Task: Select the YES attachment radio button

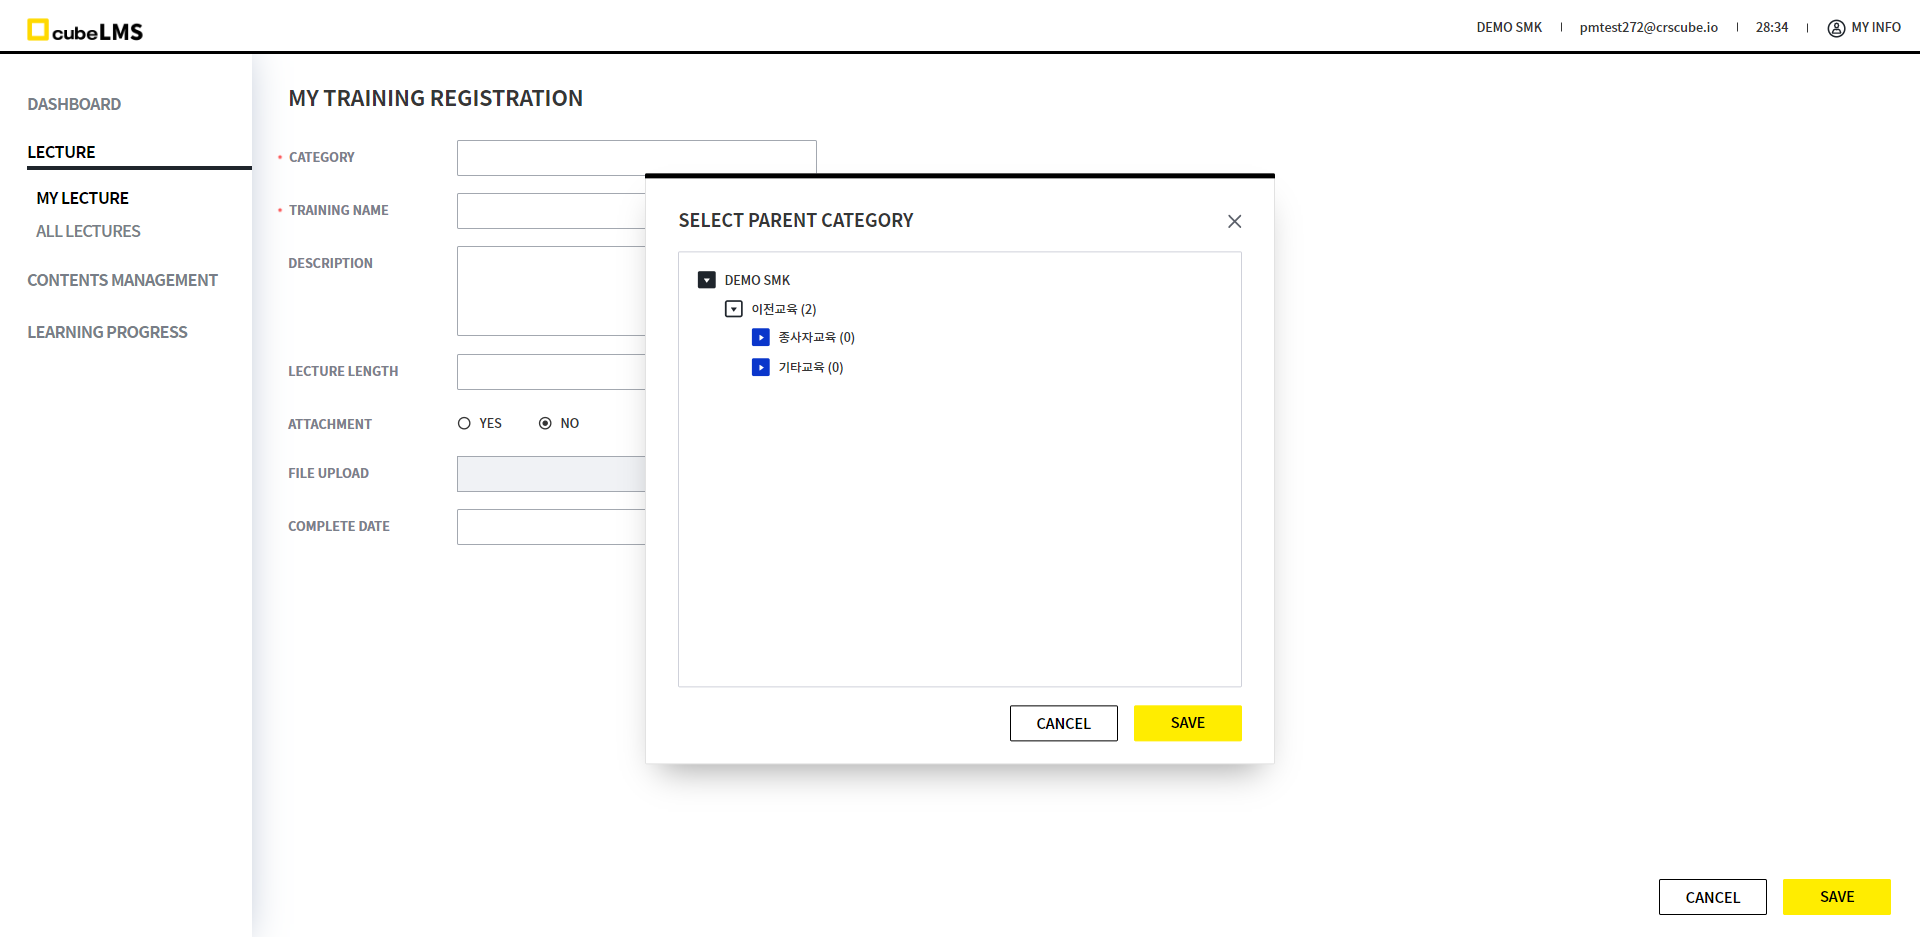Action: click(464, 423)
